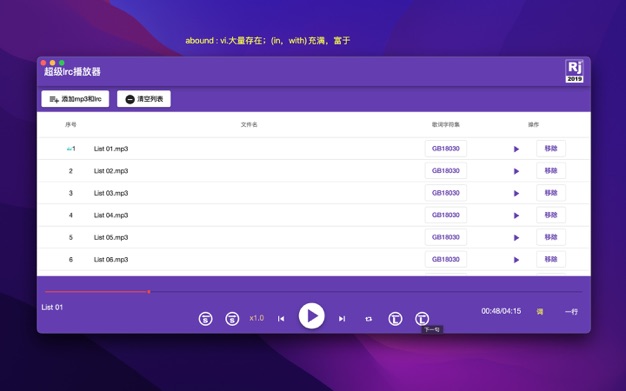Select the List 04.mp3 file name
Image resolution: width=626 pixels, height=391 pixels.
point(111,215)
